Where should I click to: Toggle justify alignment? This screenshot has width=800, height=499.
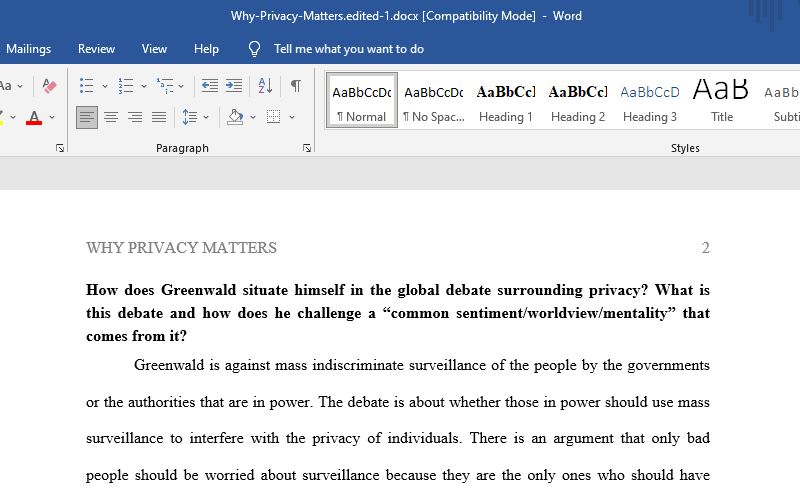point(159,117)
